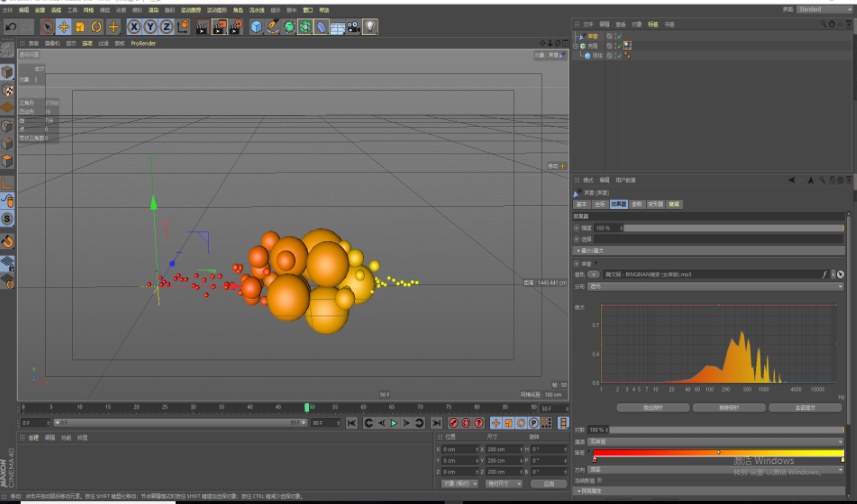Play the sound track preview button

(x=594, y=274)
